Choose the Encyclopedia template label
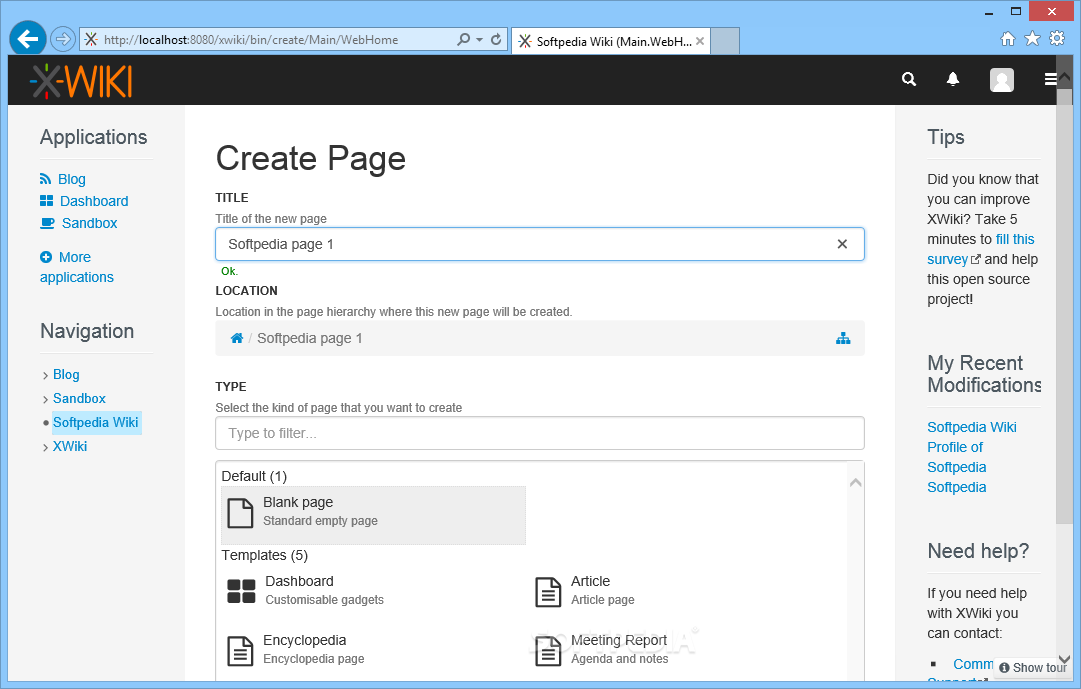This screenshot has height=689, width=1081. pos(304,640)
